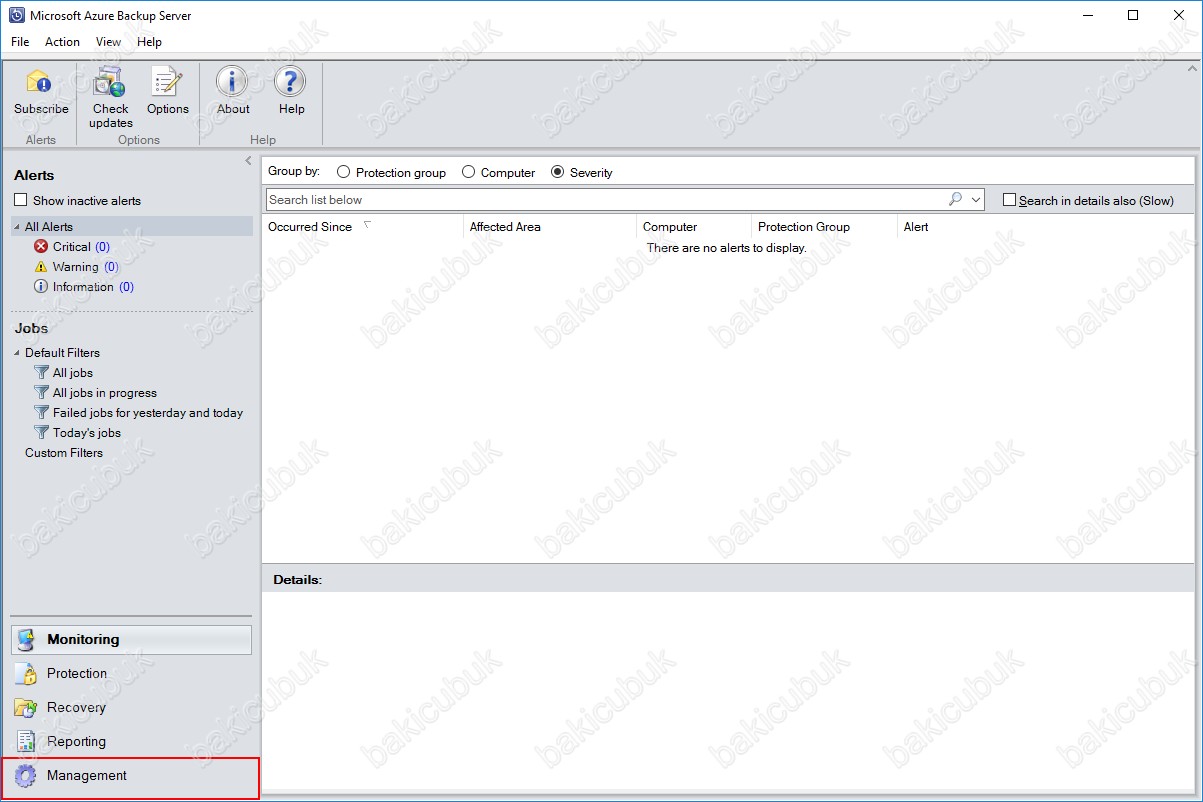Image resolution: width=1203 pixels, height=802 pixels.
Task: Select the All jobs filter
Action: pos(73,373)
